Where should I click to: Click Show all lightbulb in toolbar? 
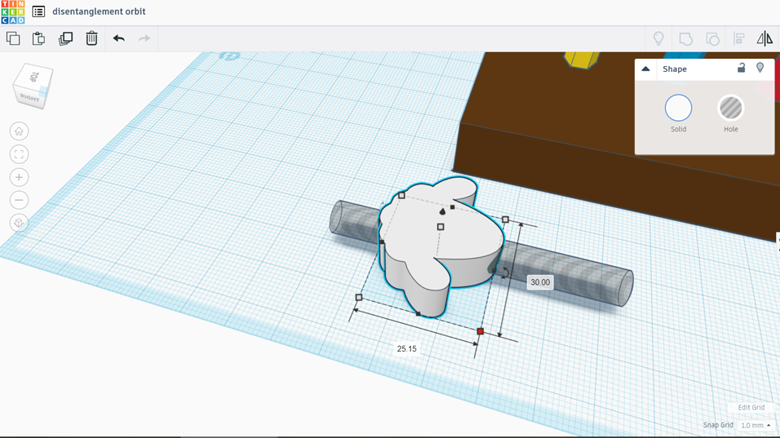tap(659, 38)
